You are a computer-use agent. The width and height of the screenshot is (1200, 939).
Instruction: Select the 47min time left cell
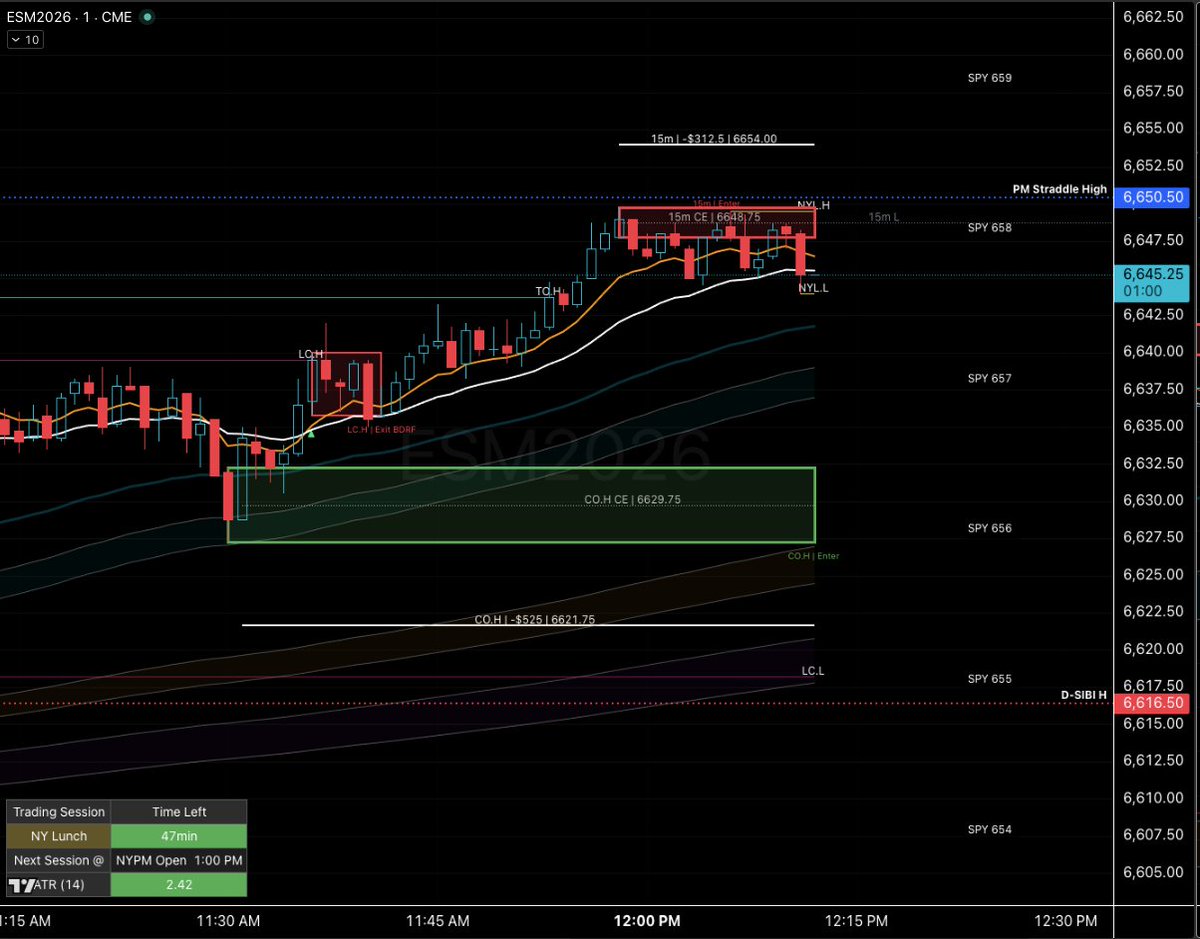click(x=179, y=836)
